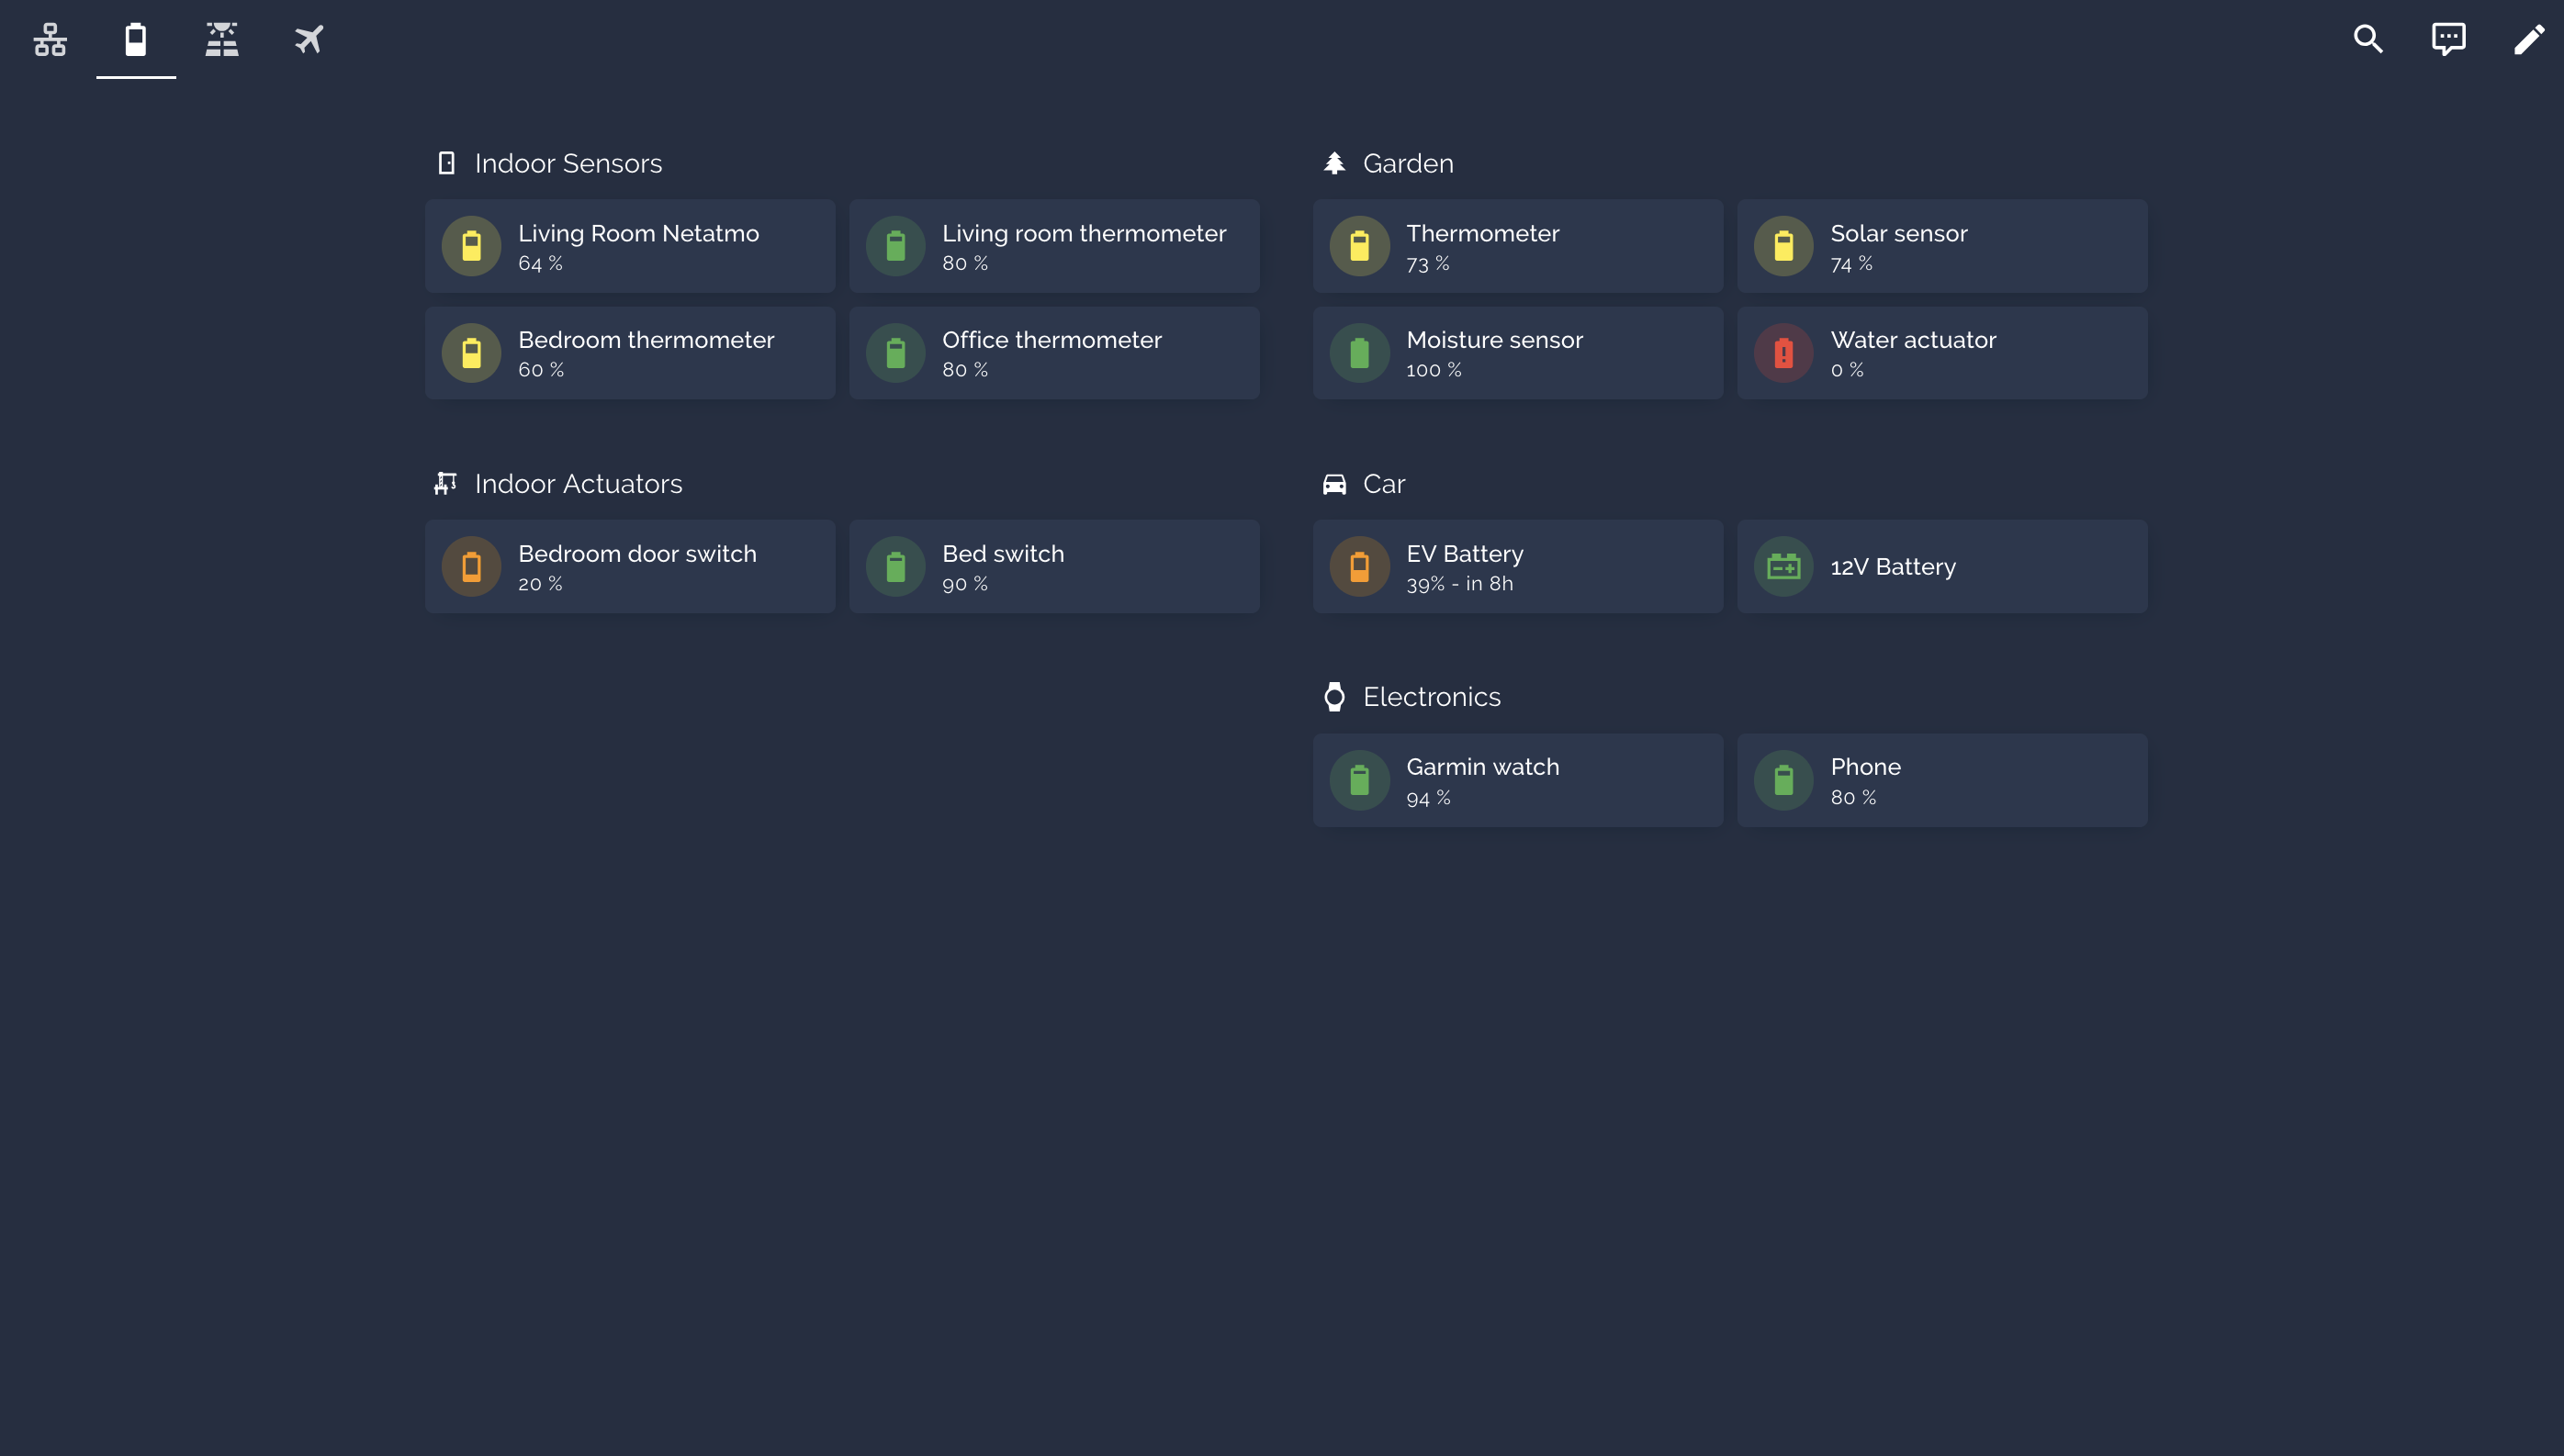Open the airplane tab
This screenshot has height=1456, width=2564.
309,40
